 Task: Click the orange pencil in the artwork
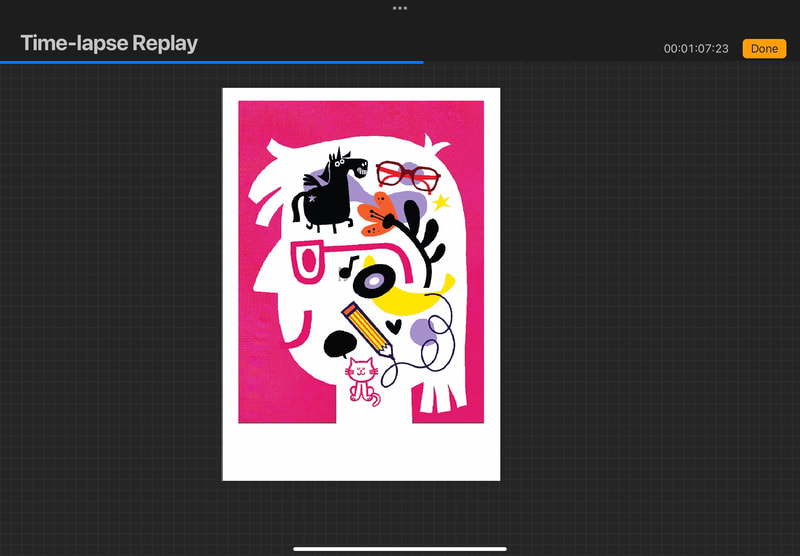(x=367, y=328)
